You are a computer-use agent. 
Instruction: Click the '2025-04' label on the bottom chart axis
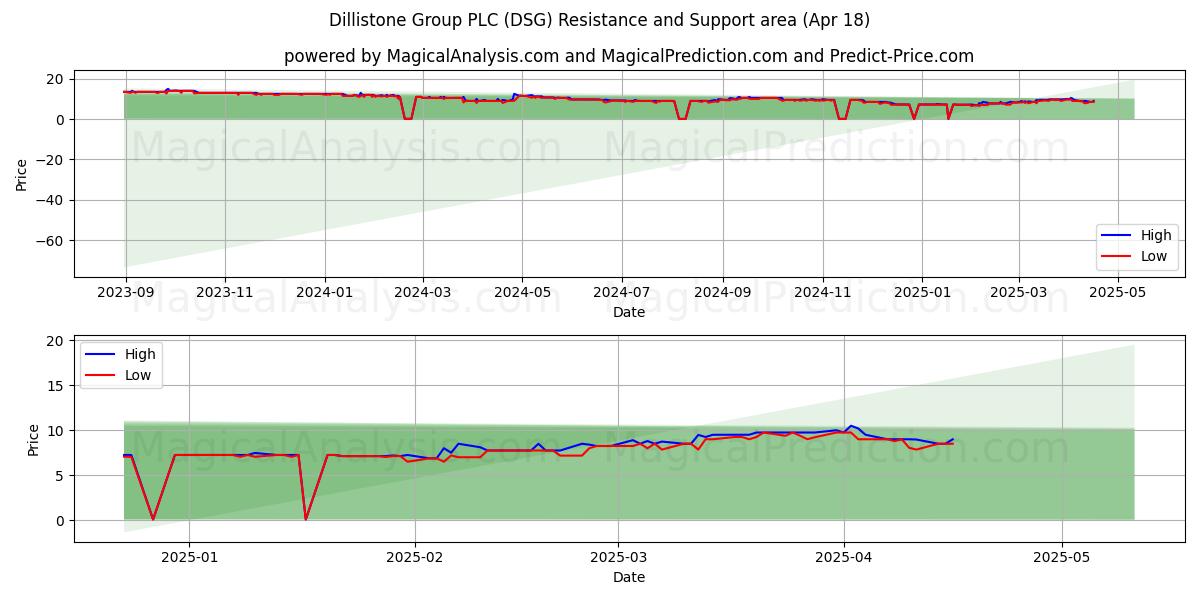pos(844,559)
